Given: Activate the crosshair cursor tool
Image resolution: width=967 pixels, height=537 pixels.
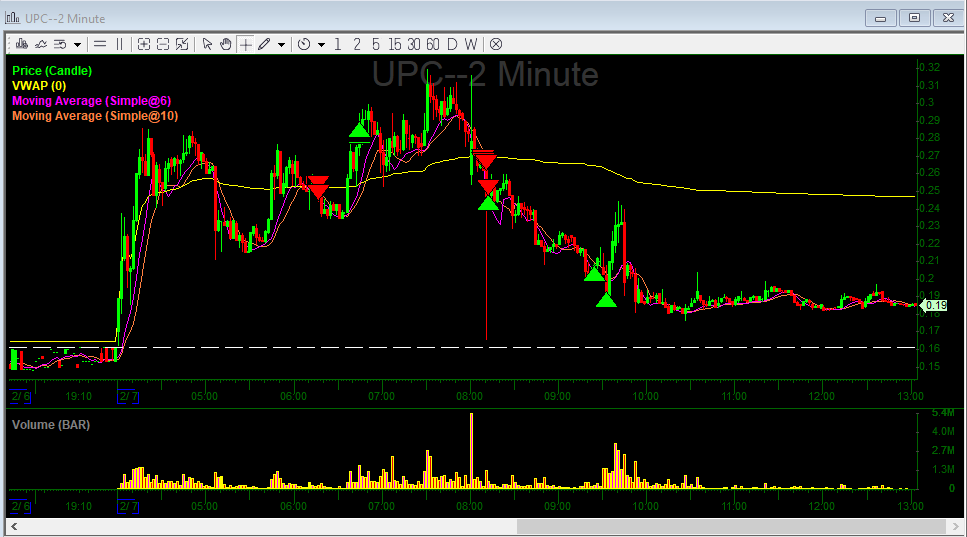Looking at the screenshot, I should click(x=245, y=44).
